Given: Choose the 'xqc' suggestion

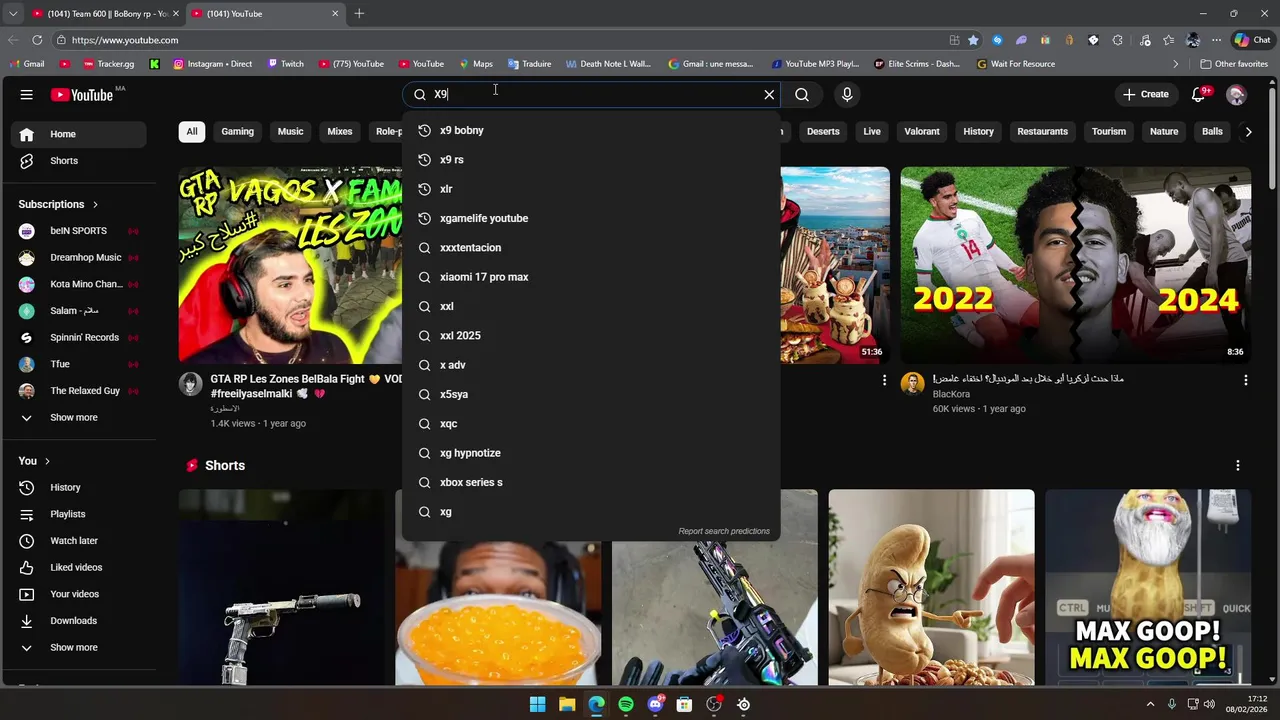Looking at the screenshot, I should tap(591, 424).
